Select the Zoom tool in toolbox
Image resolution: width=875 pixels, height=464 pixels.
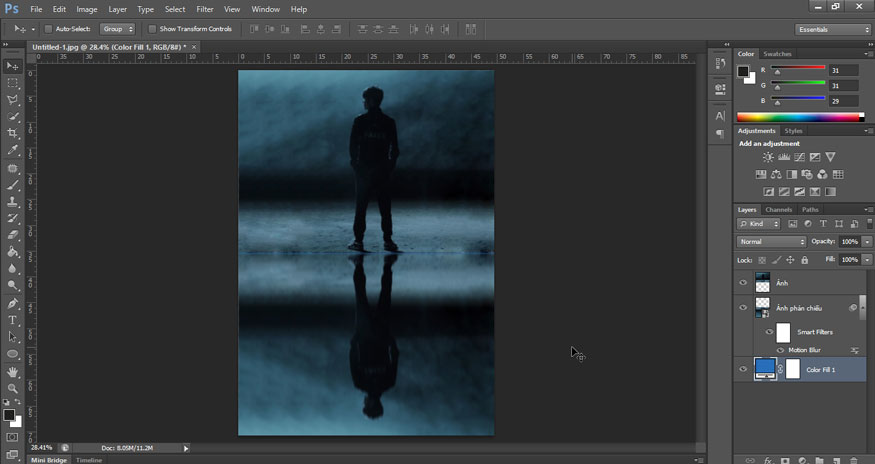(x=12, y=389)
